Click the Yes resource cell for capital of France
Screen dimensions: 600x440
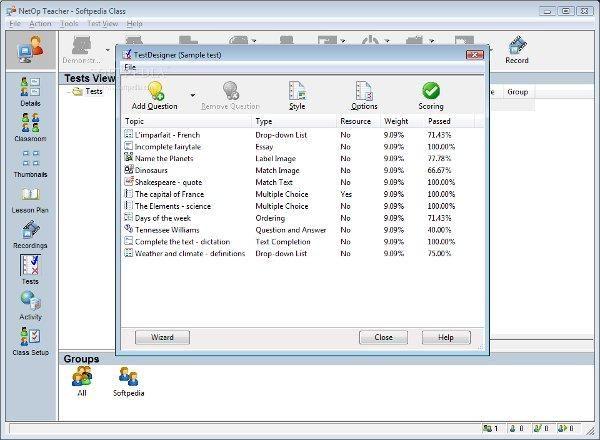click(346, 194)
